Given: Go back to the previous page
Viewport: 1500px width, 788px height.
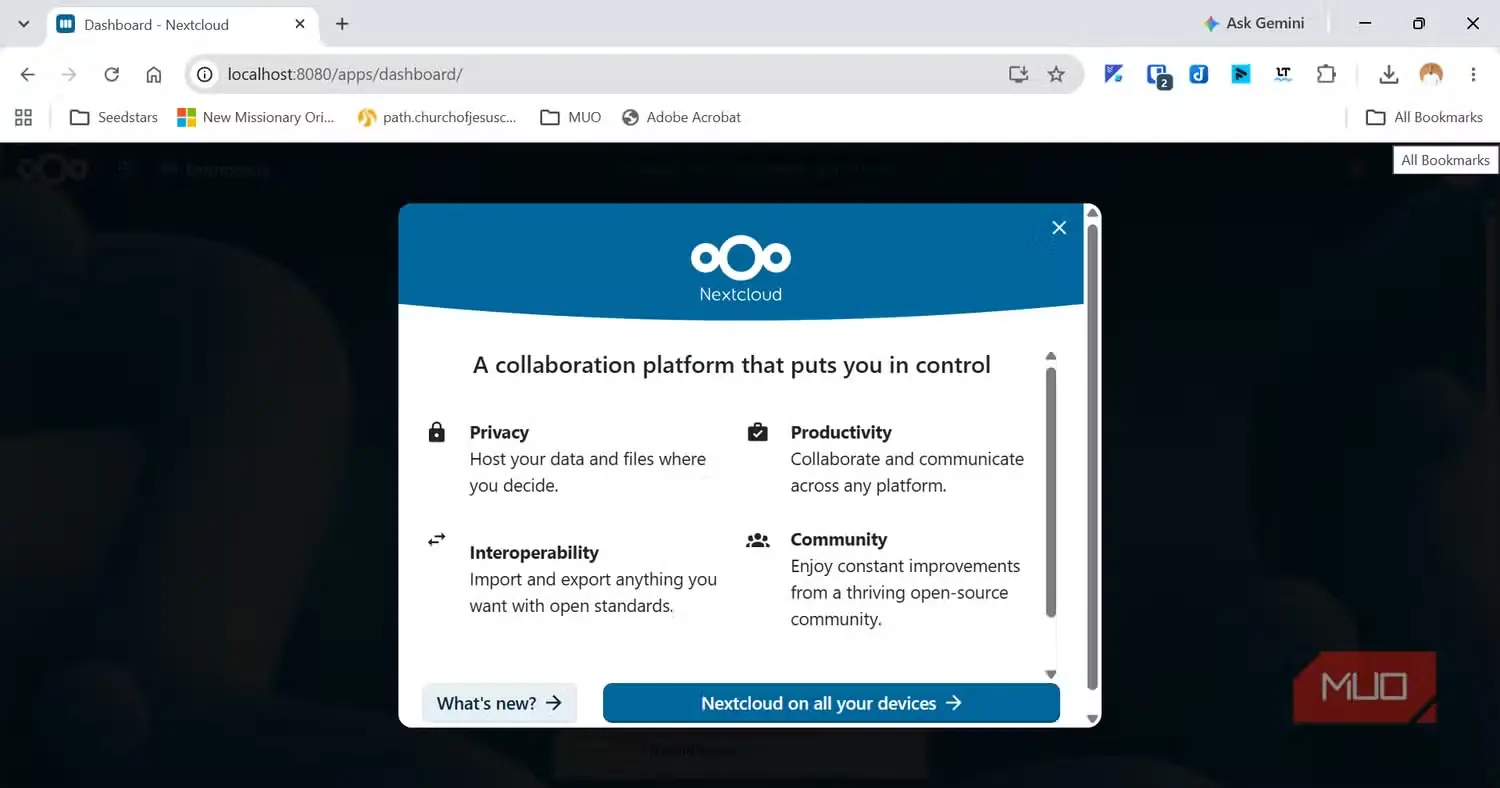Looking at the screenshot, I should [x=28, y=74].
